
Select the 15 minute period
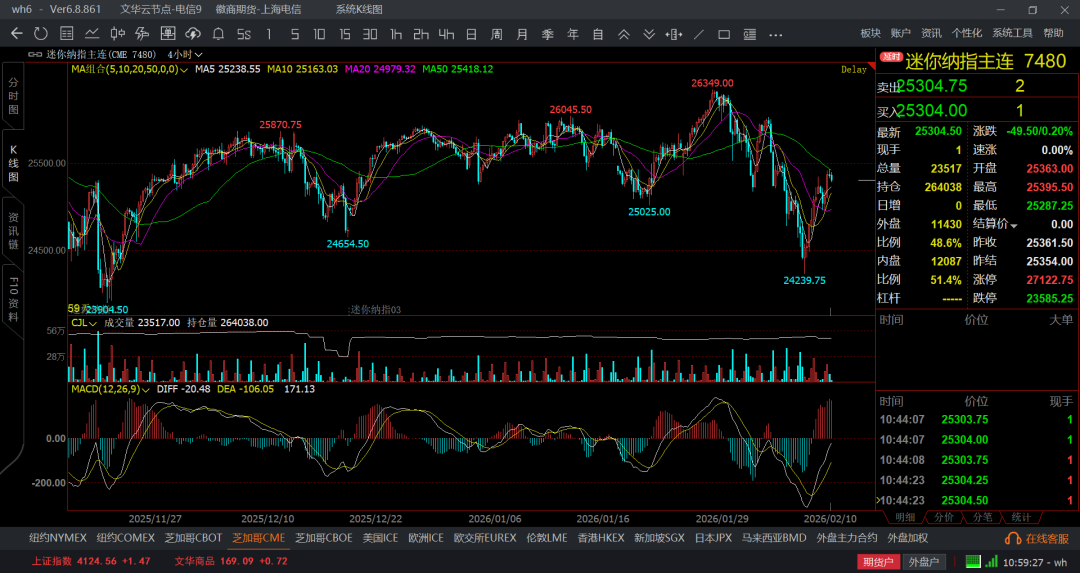(345, 34)
